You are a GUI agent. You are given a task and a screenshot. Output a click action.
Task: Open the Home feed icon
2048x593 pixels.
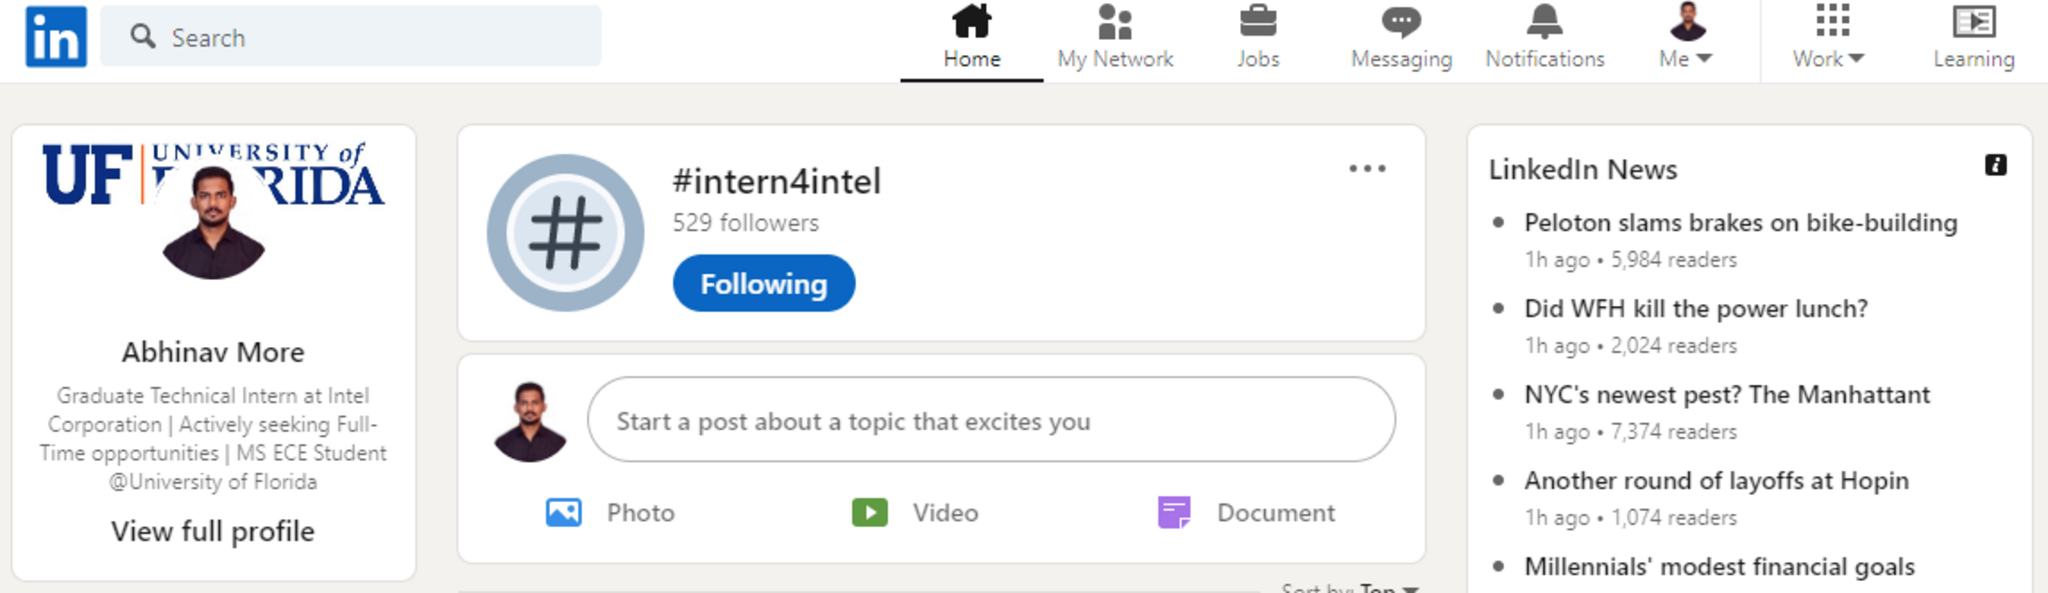pos(971,22)
